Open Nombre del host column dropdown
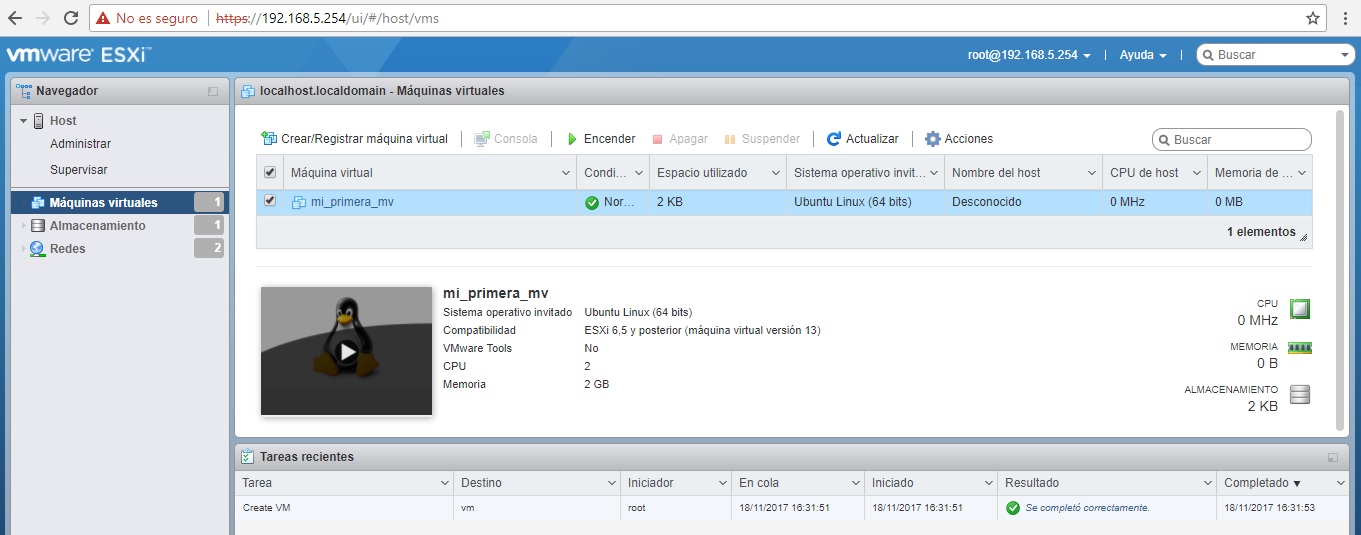The image size is (1361, 535). 1092,173
